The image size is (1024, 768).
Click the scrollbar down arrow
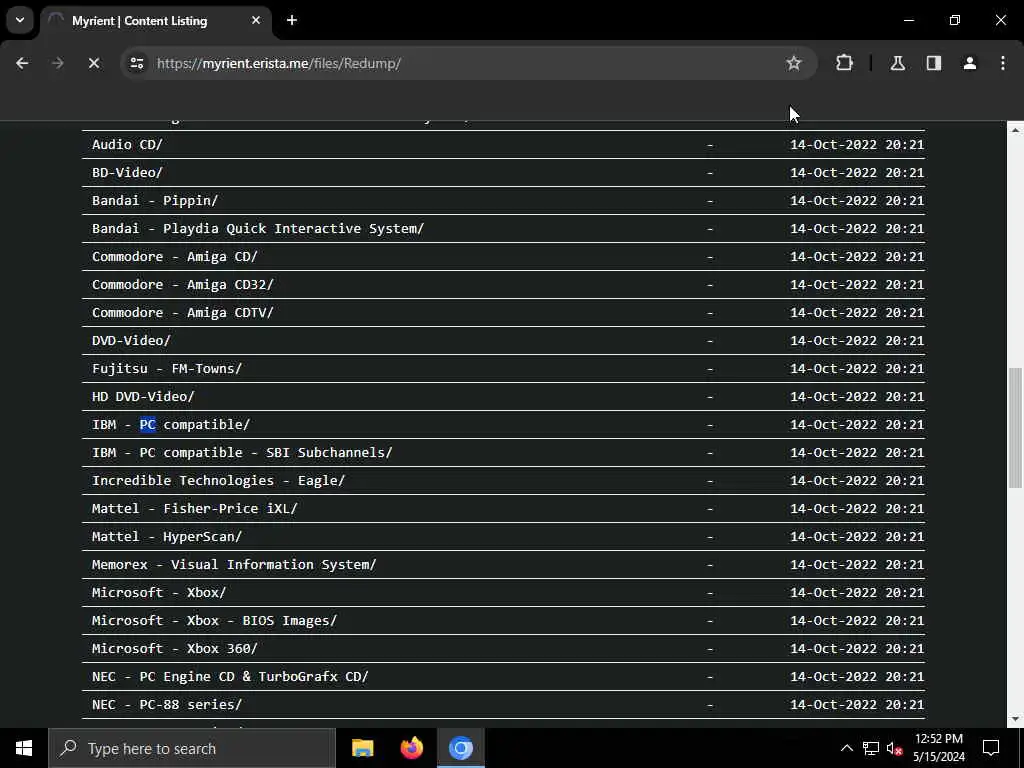1015,719
